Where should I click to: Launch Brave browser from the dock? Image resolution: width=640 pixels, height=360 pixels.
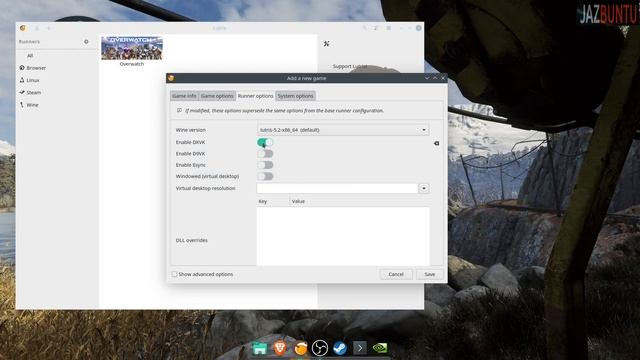[x=280, y=348]
